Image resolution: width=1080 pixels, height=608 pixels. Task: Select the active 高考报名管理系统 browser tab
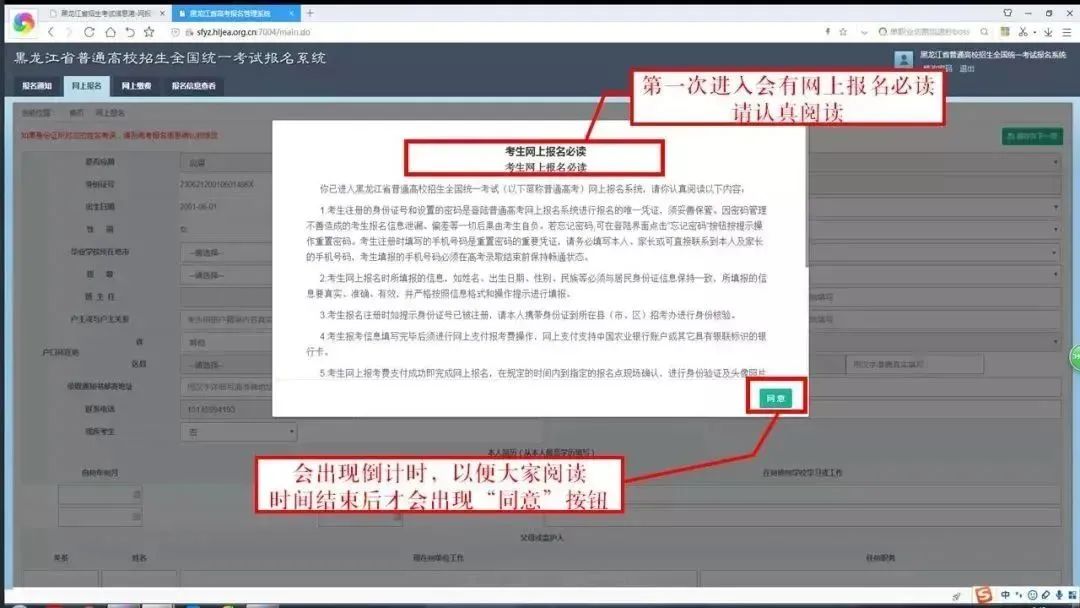(x=234, y=13)
